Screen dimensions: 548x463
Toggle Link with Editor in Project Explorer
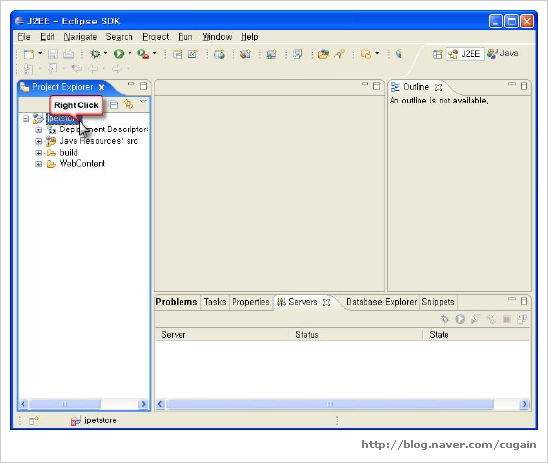pos(129,104)
